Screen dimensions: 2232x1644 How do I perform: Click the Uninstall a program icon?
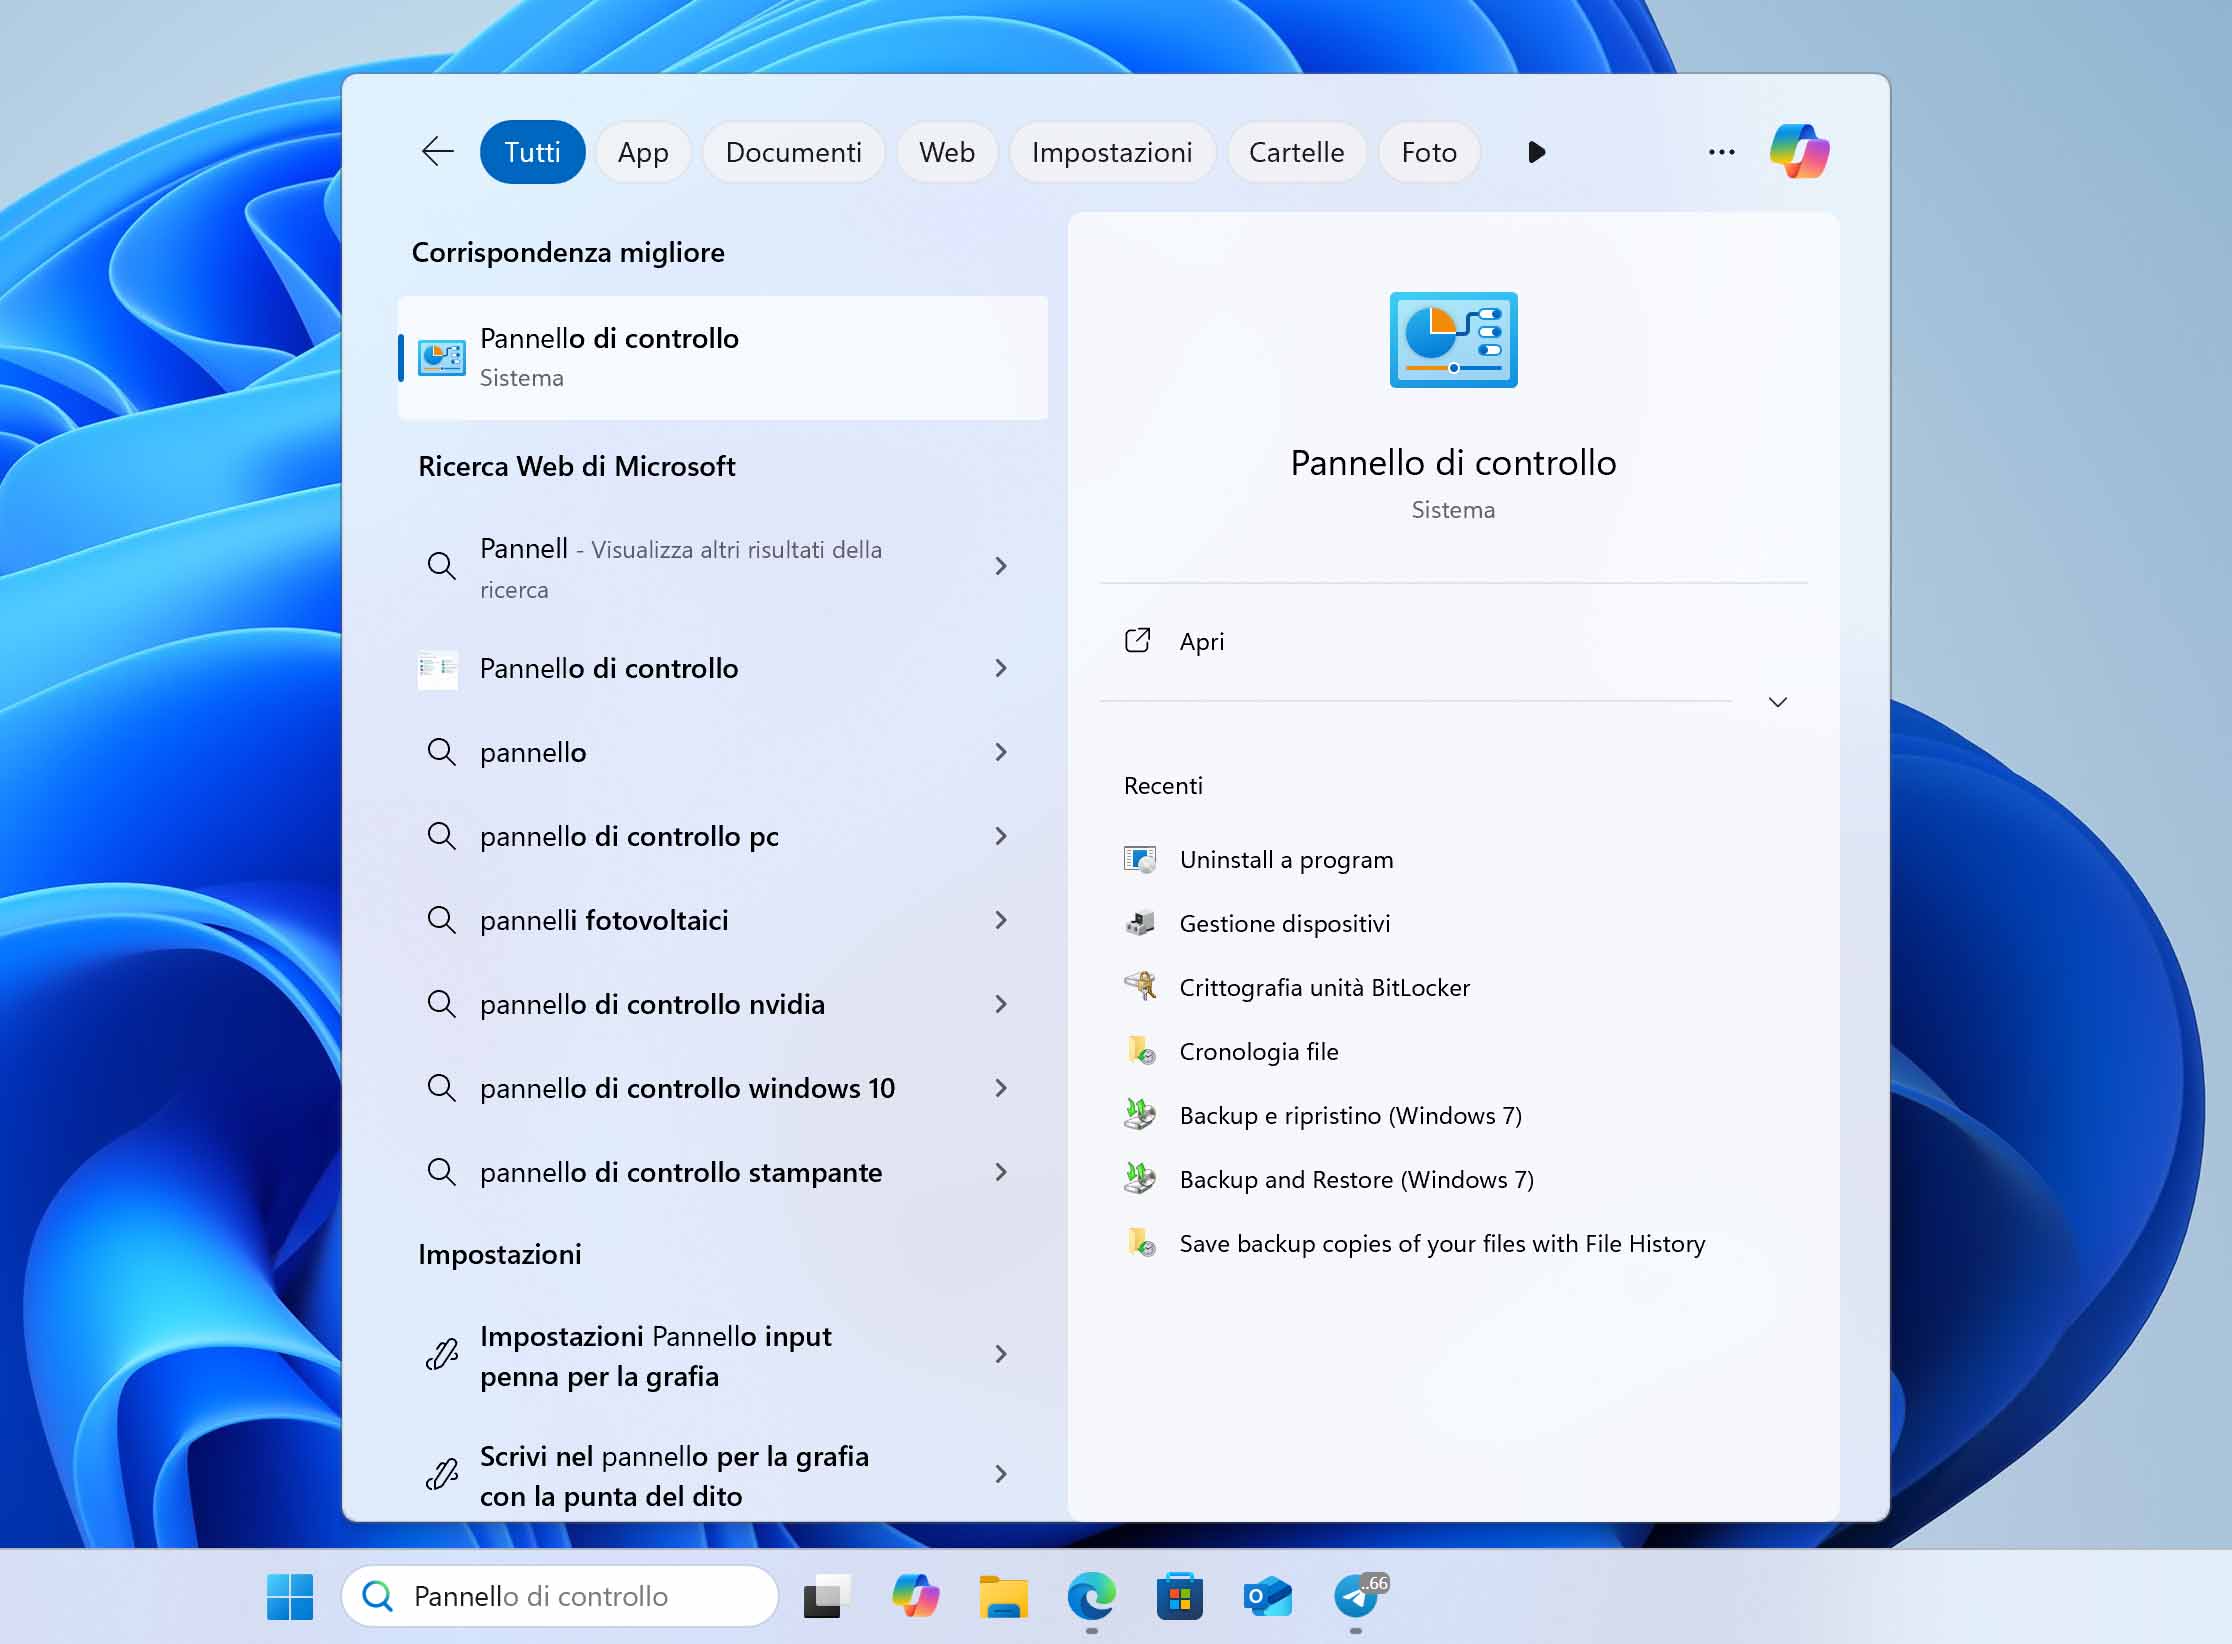click(x=1139, y=859)
